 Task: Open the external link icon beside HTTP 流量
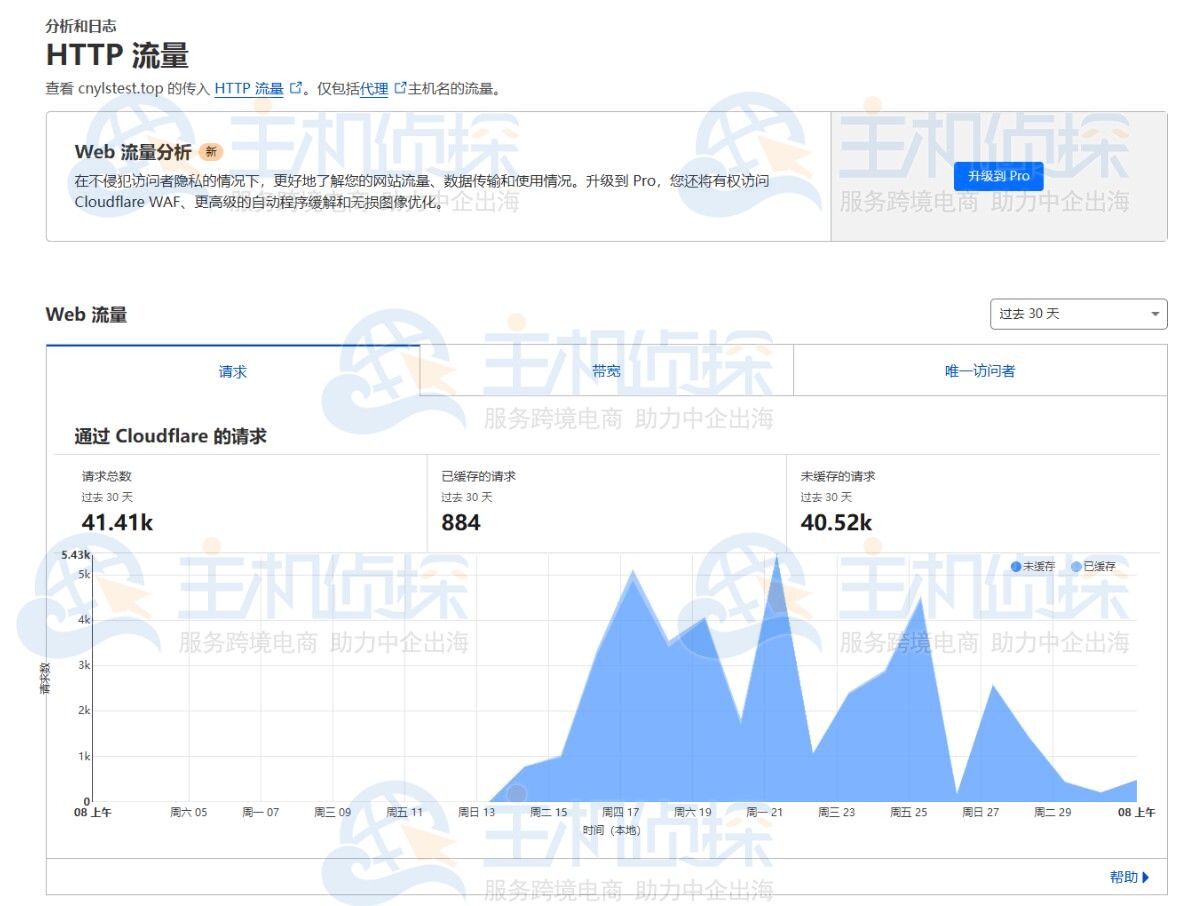click(294, 88)
